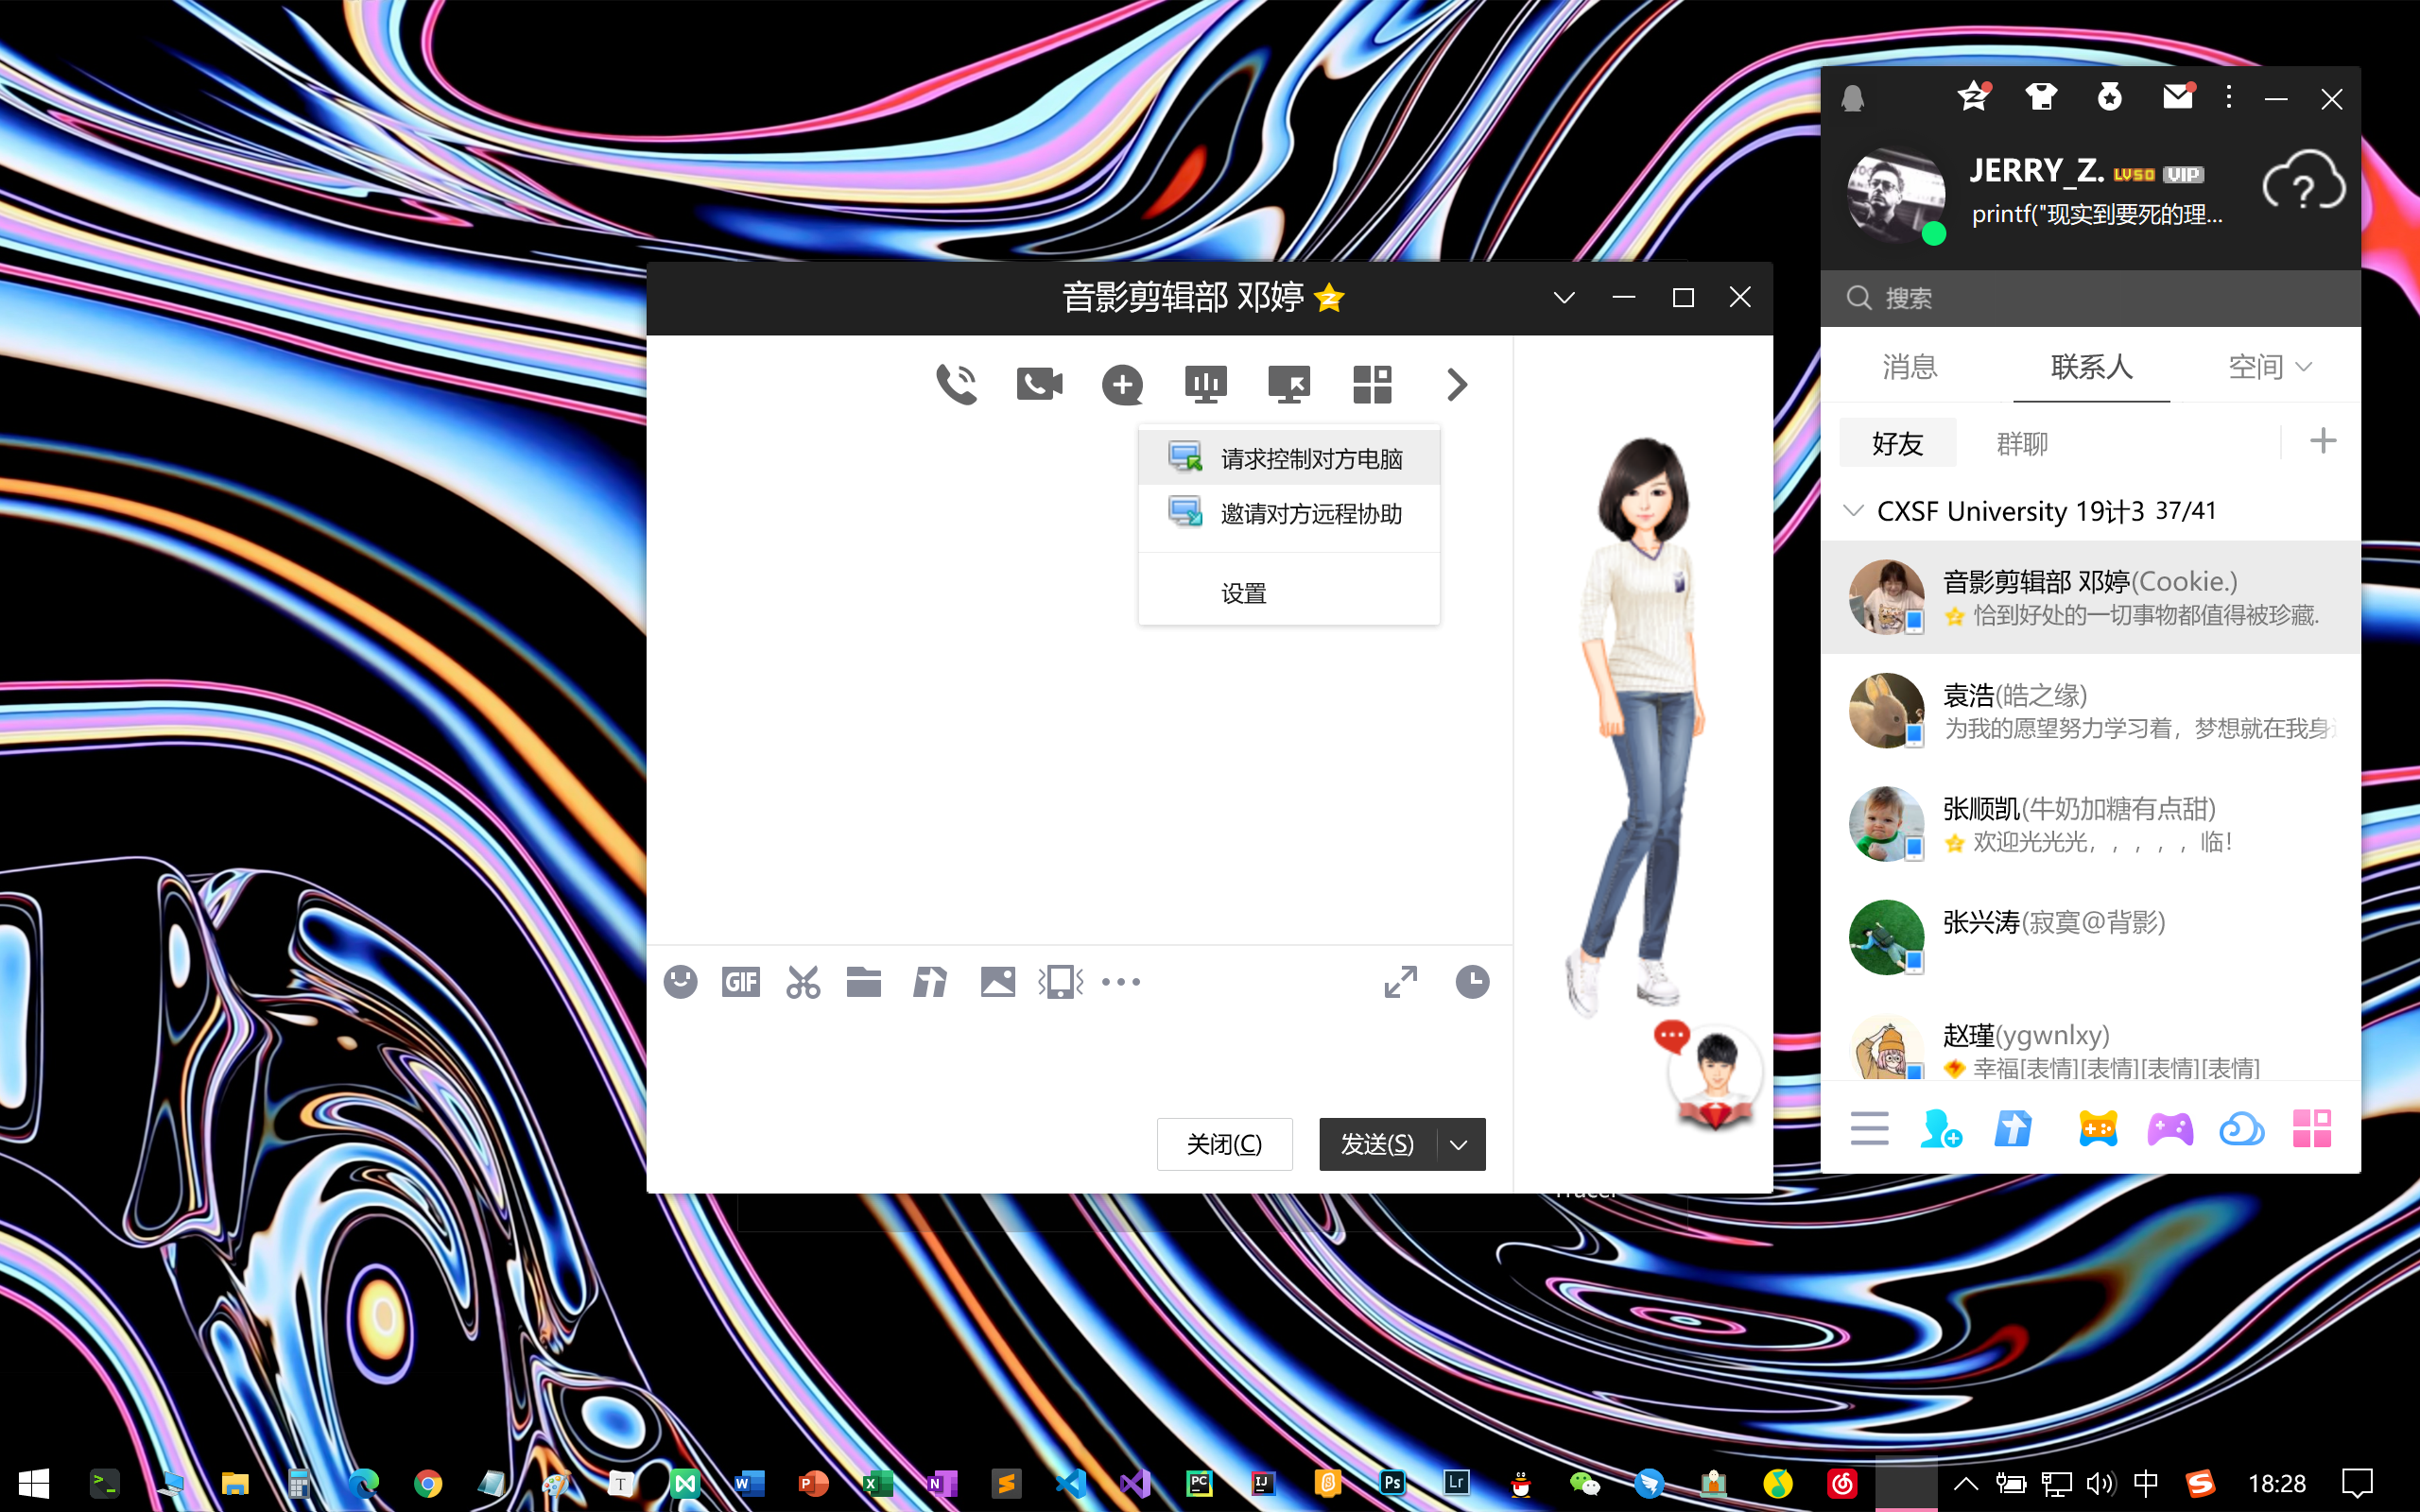Screen dimensions: 2420x1512
Task: Send an image from picture icon
Action: [x=997, y=982]
